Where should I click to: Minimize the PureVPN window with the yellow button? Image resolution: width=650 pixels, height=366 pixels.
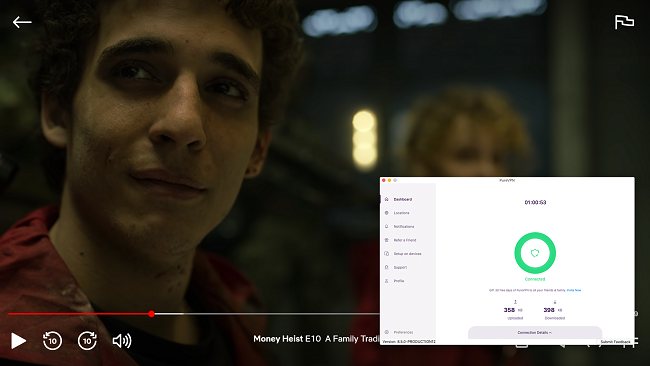pos(389,180)
